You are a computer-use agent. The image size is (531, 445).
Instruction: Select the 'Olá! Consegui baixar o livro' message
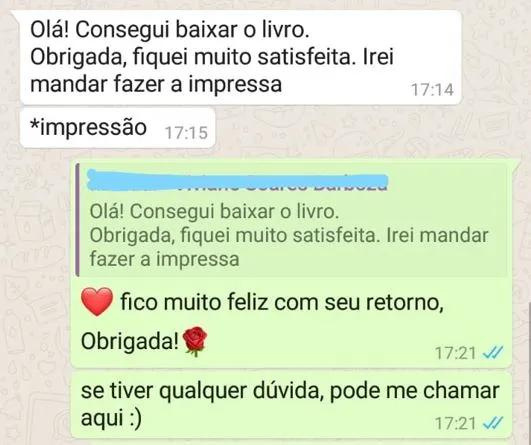point(241,57)
